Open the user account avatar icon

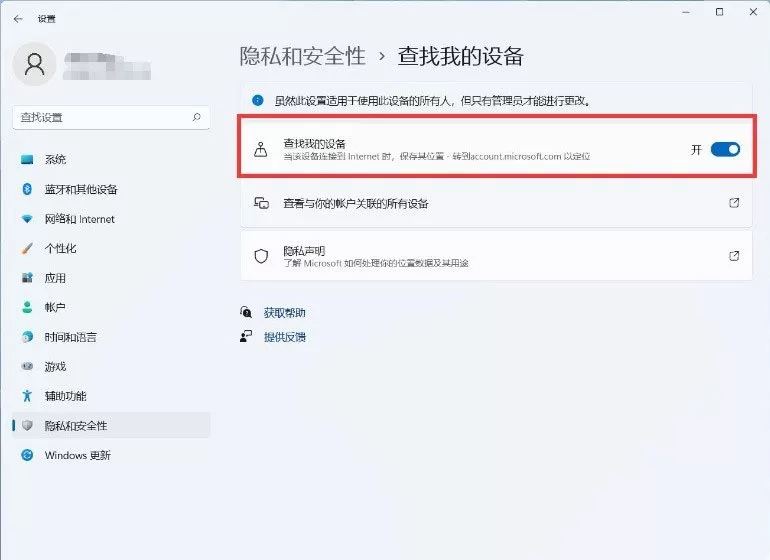[34, 64]
